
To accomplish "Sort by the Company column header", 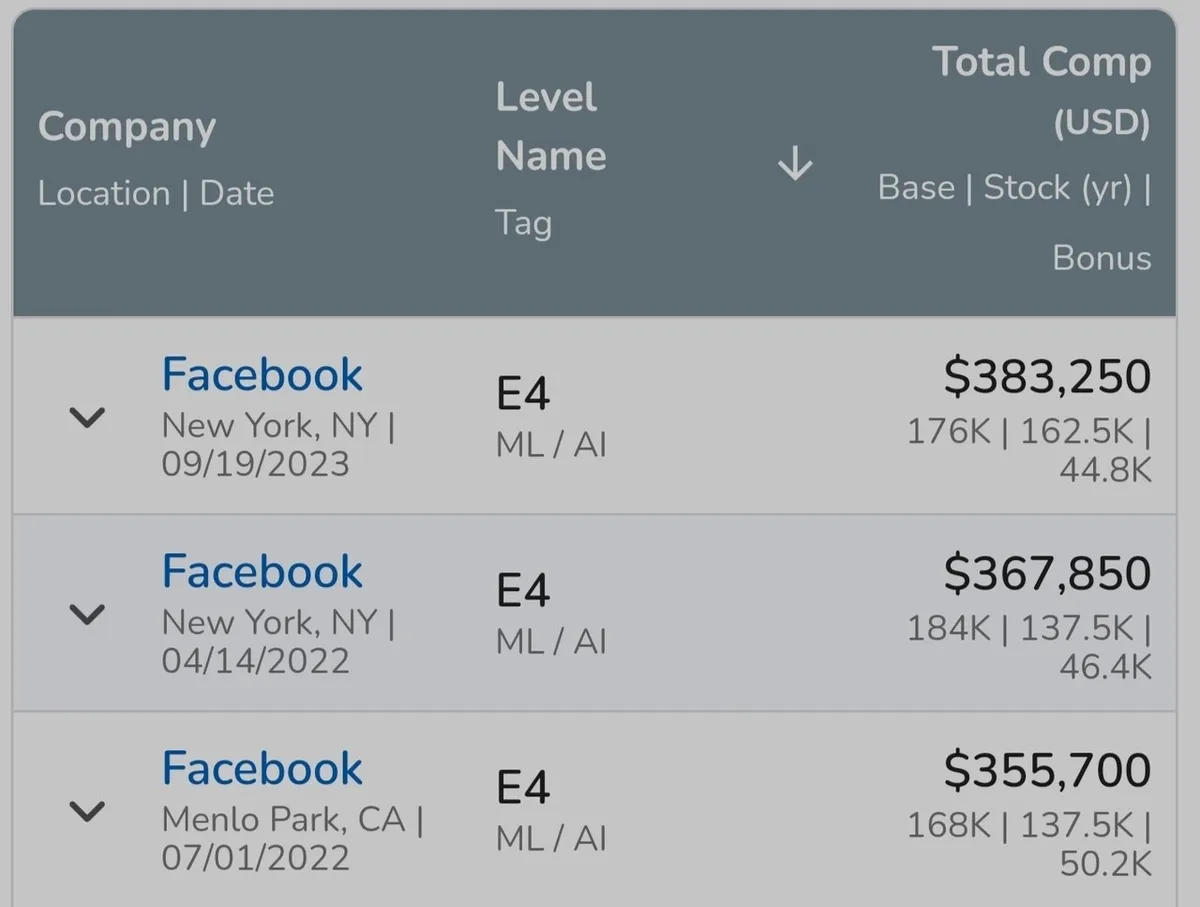I will point(127,127).
